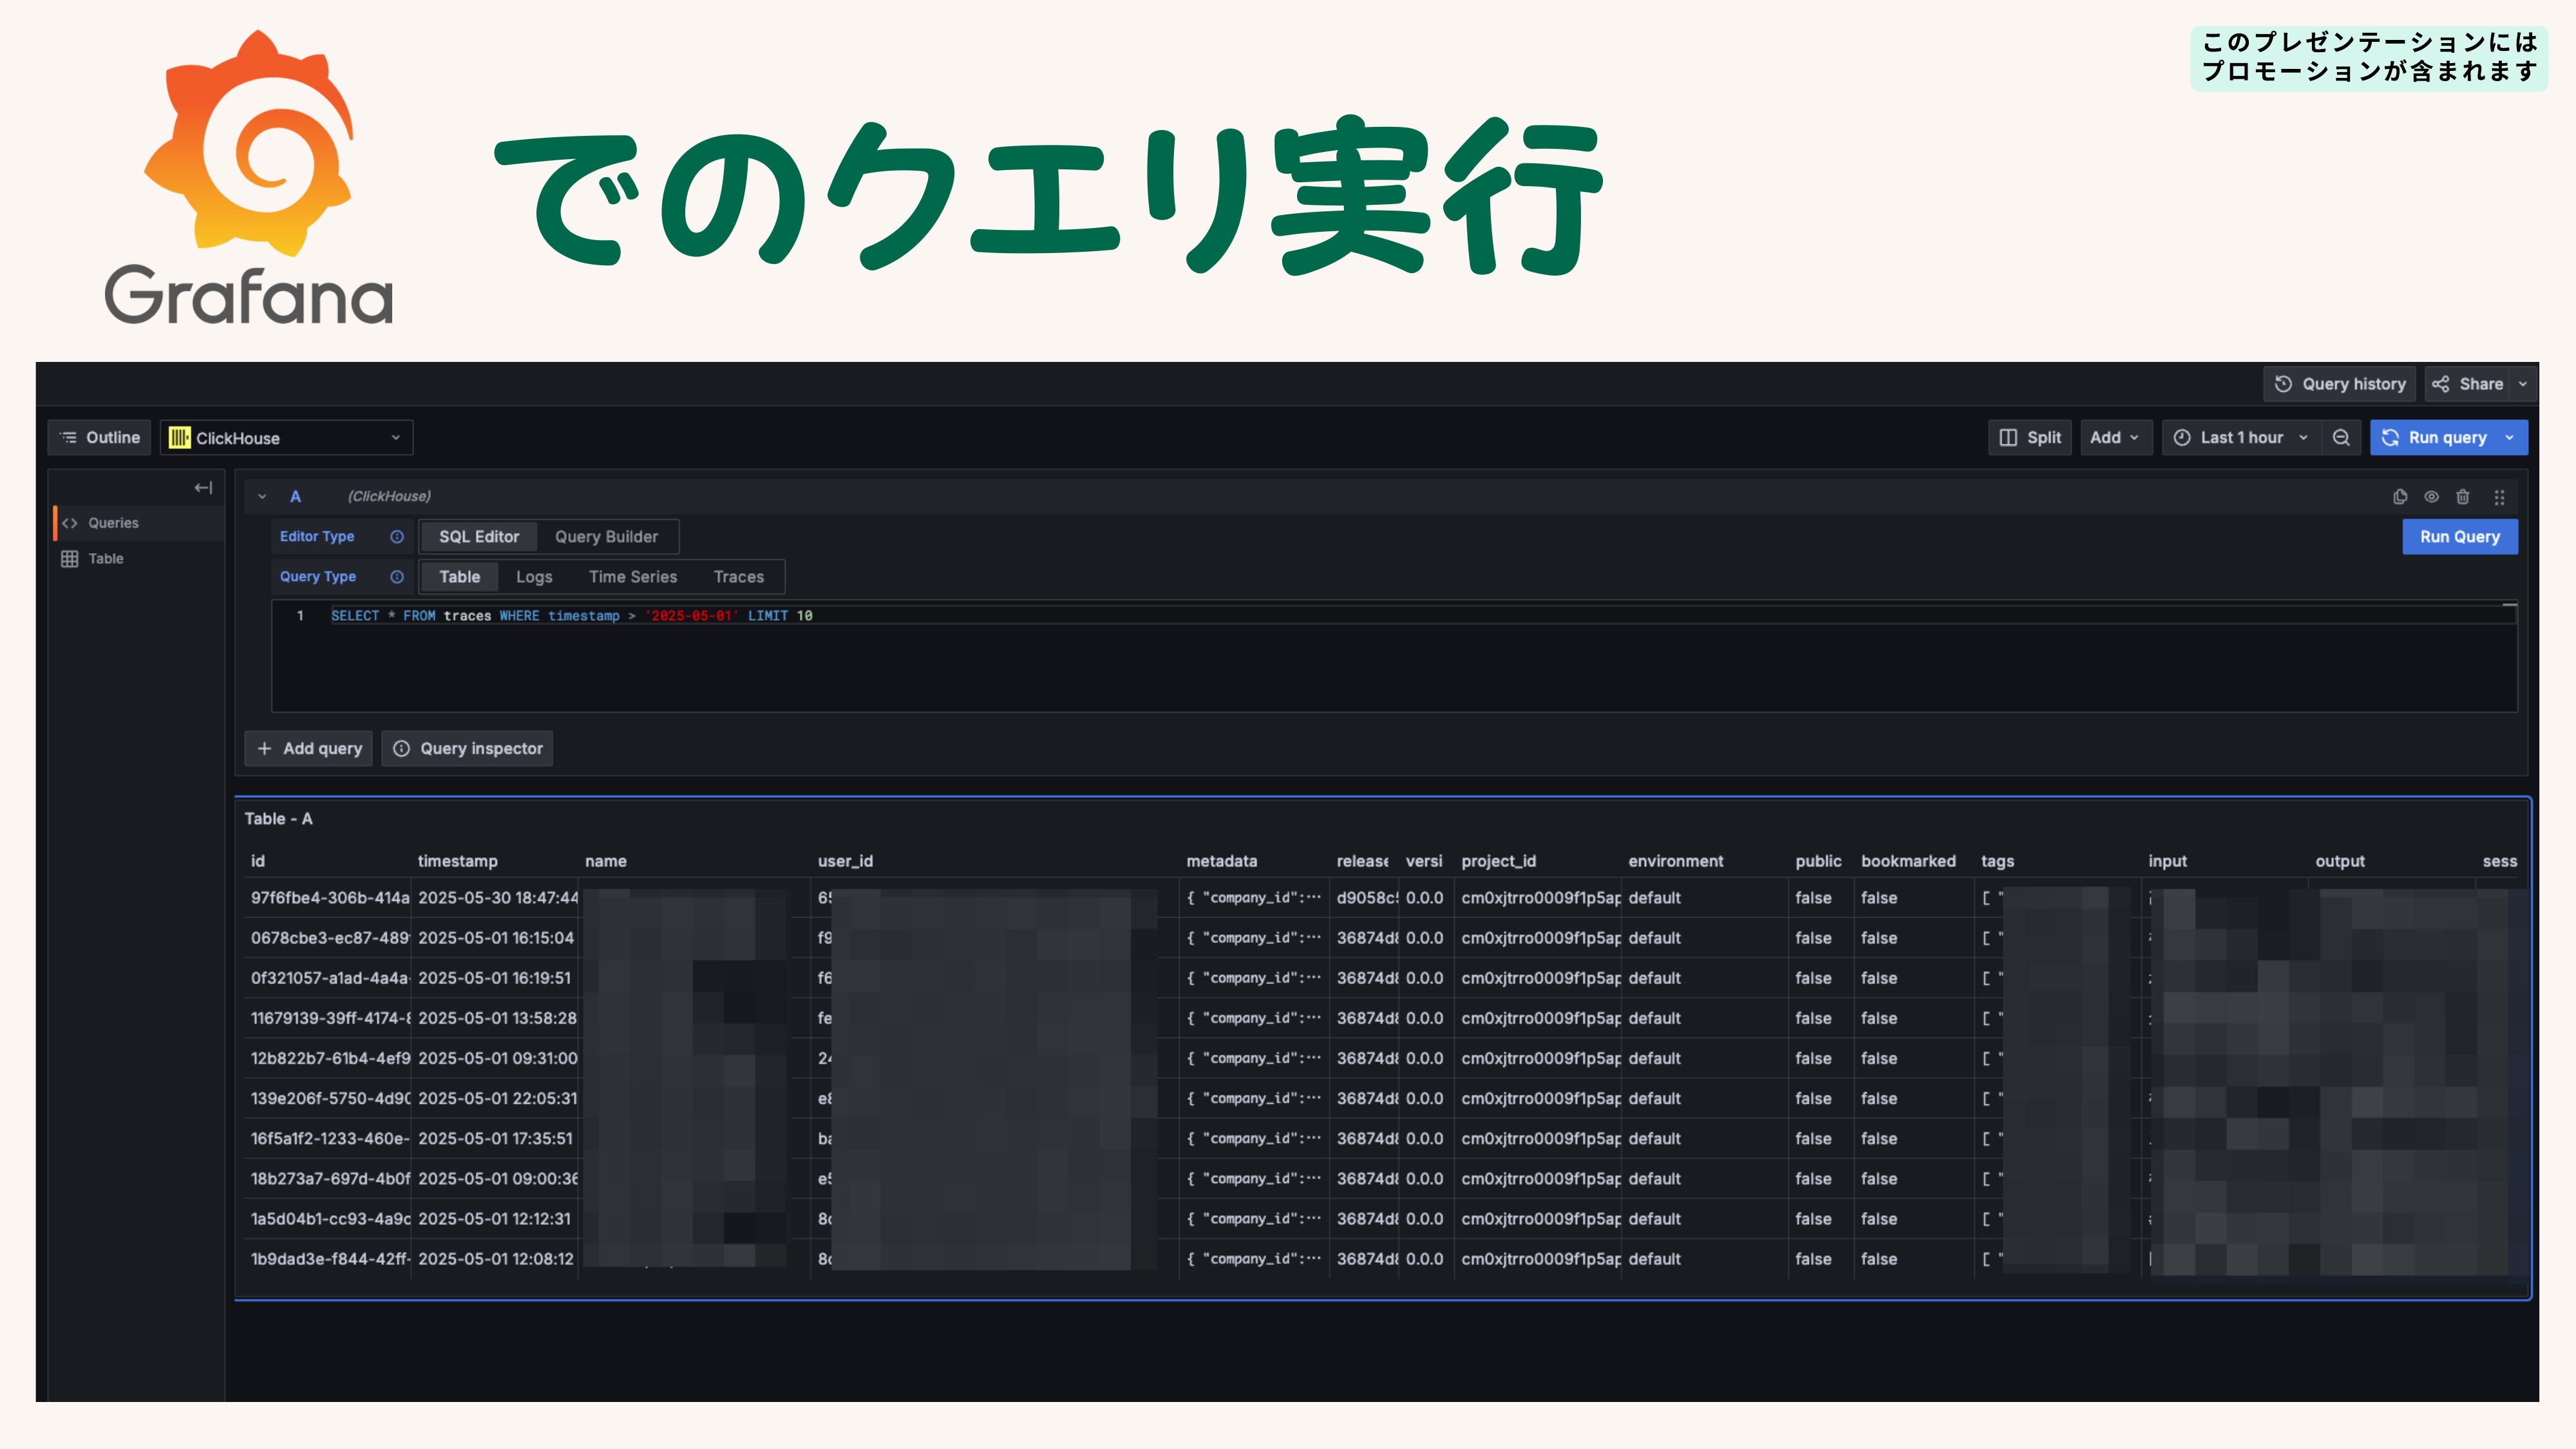Collapse query row A chevron
This screenshot has width=2576, height=1449.
262,496
